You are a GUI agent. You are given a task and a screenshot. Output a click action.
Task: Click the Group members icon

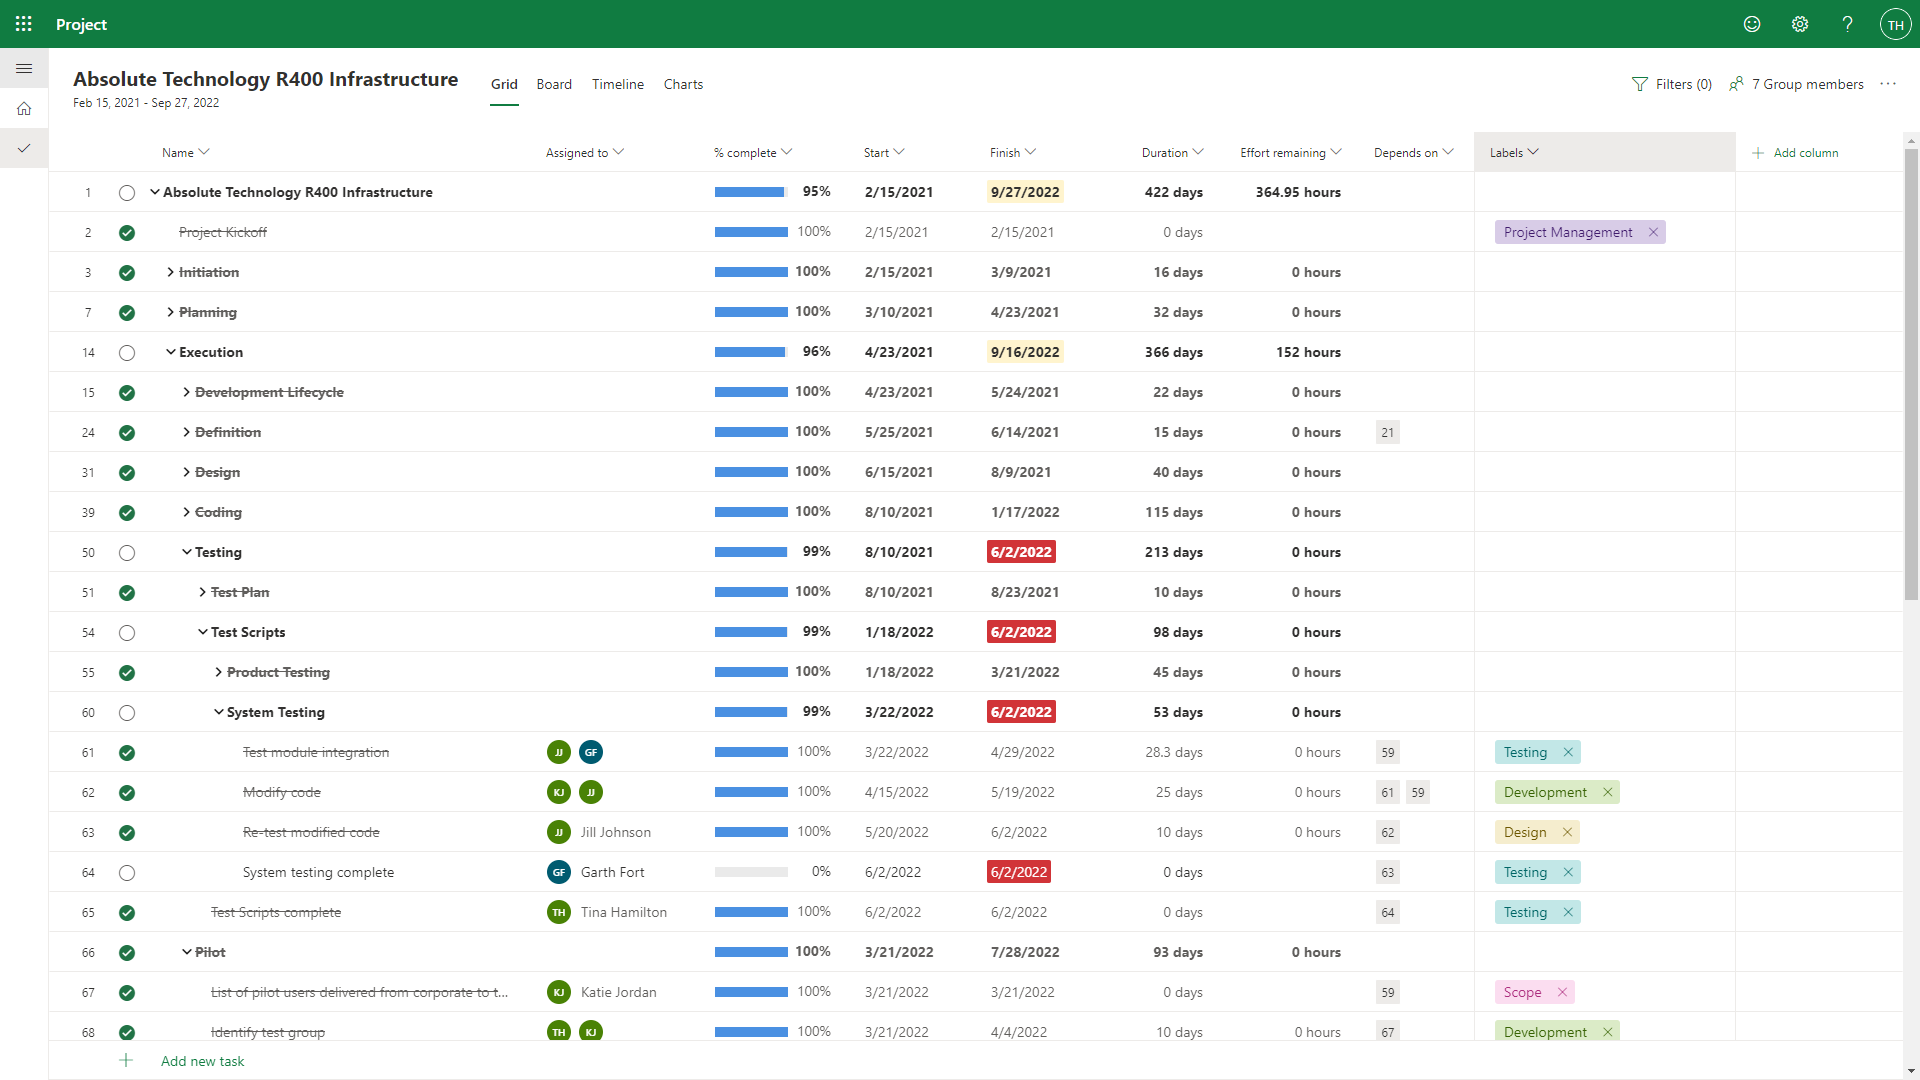click(x=1739, y=83)
